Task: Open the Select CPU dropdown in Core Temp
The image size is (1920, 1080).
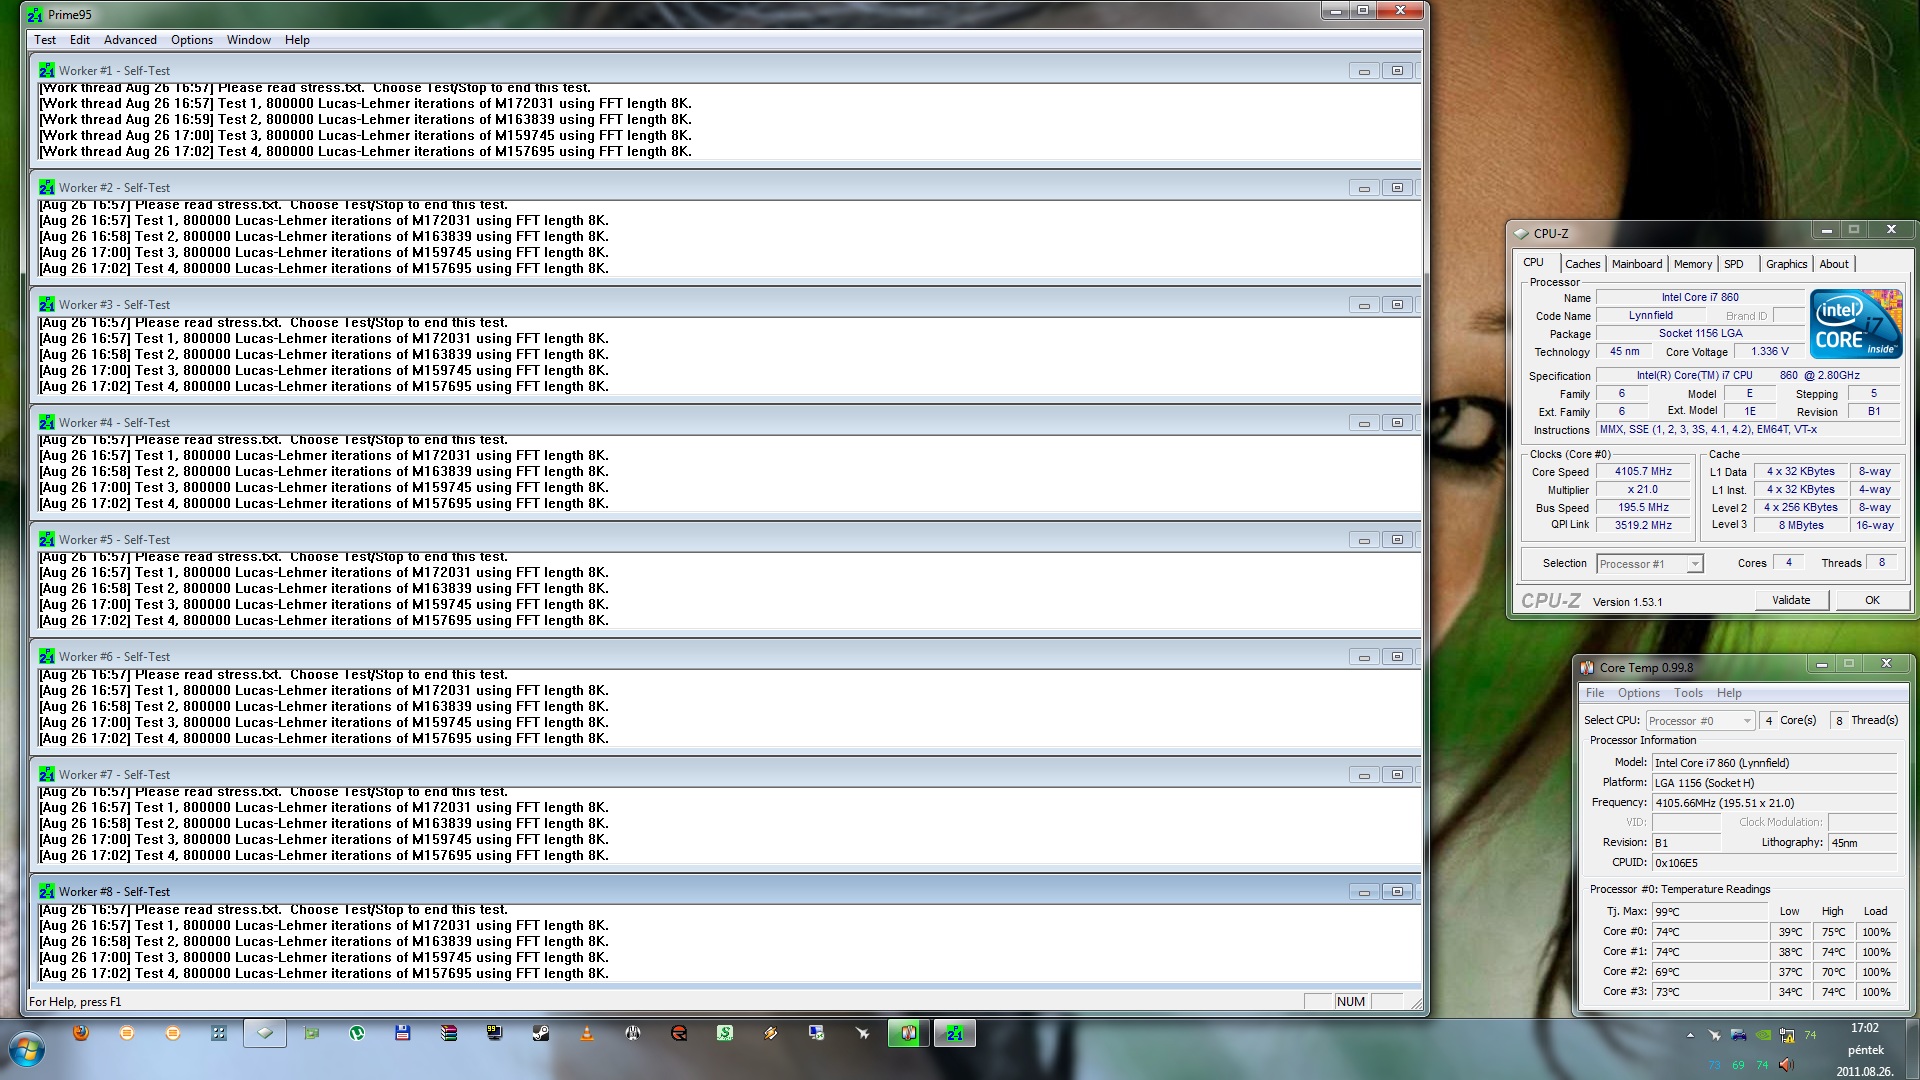Action: 1701,721
